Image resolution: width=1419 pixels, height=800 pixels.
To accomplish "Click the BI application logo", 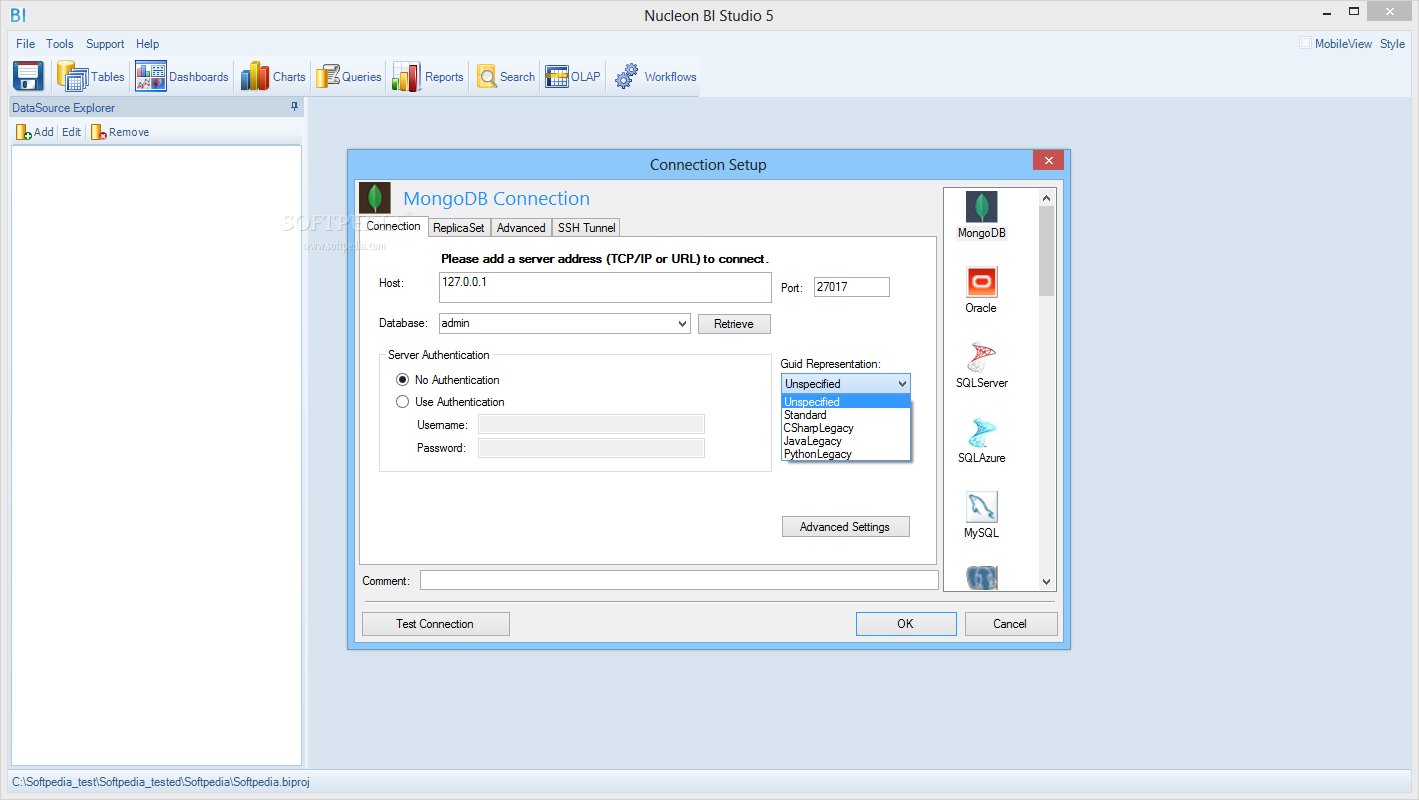I will pyautogui.click(x=18, y=15).
